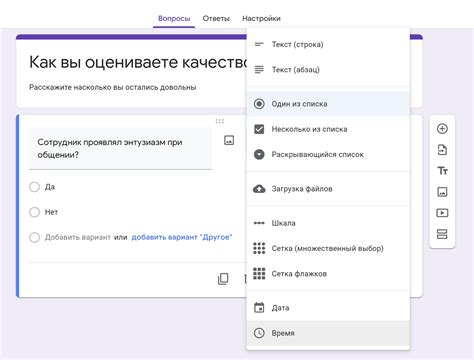474x360 pixels.
Task: Choose Сетка (множественный выбор) type
Action: pos(328,248)
